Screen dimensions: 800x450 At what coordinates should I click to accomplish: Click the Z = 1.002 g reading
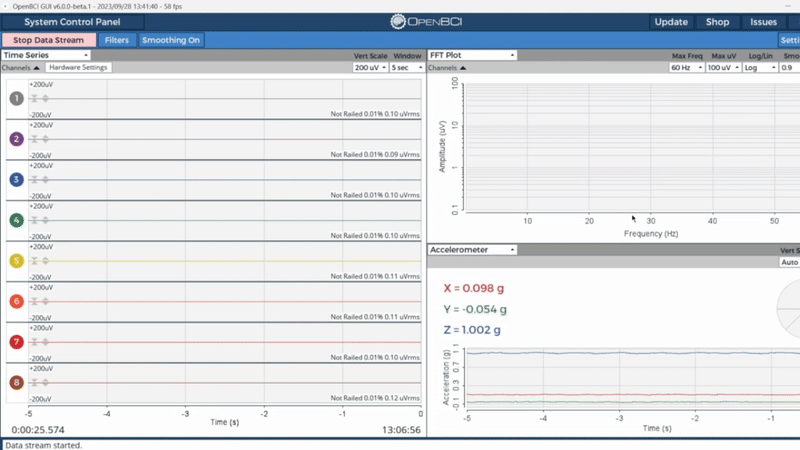472,330
